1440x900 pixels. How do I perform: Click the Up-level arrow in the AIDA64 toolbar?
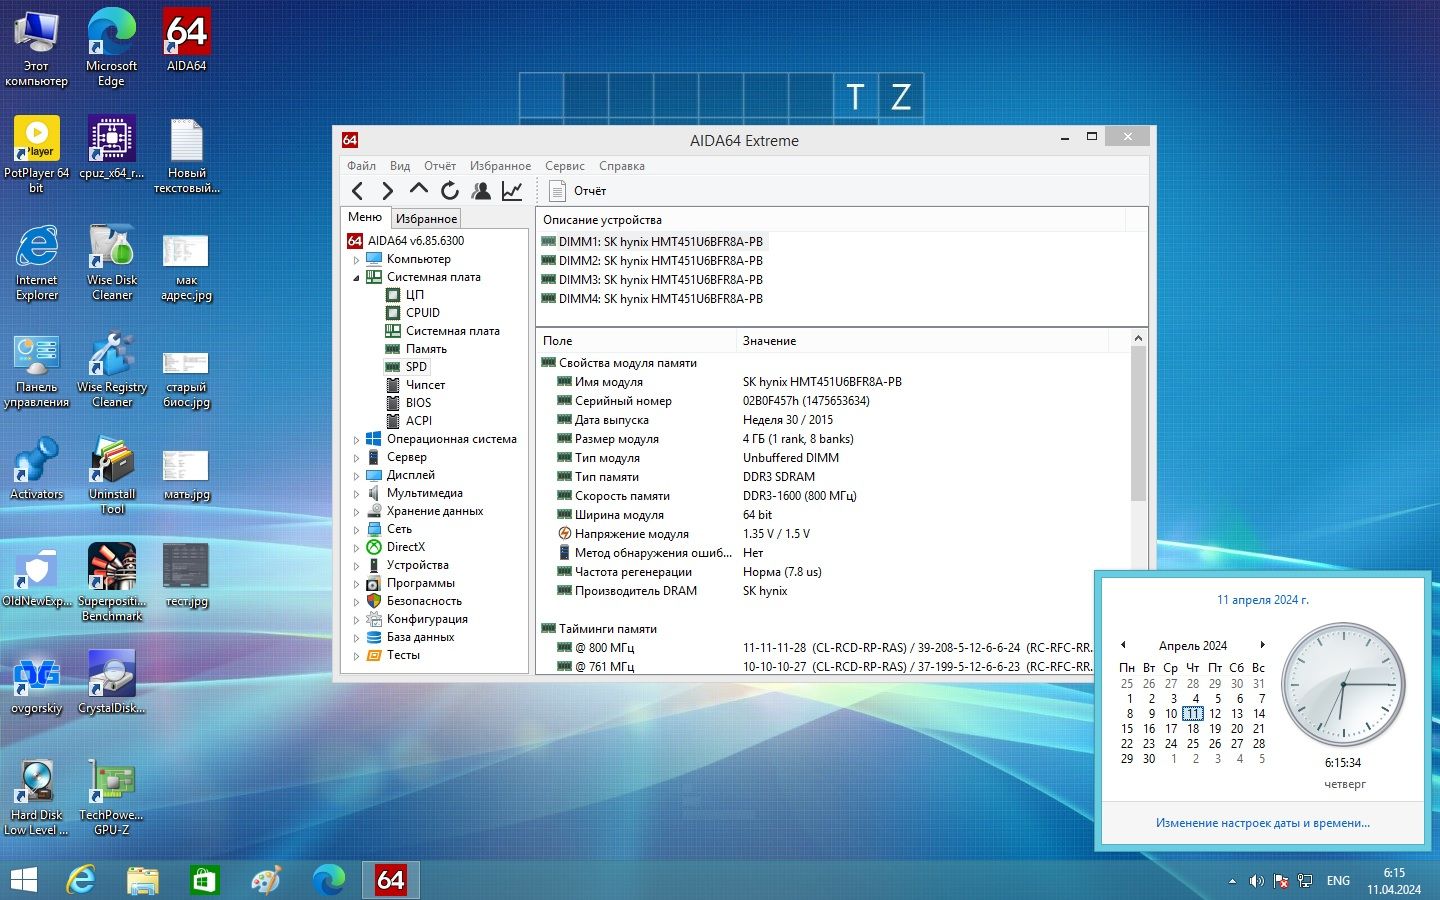coord(419,189)
